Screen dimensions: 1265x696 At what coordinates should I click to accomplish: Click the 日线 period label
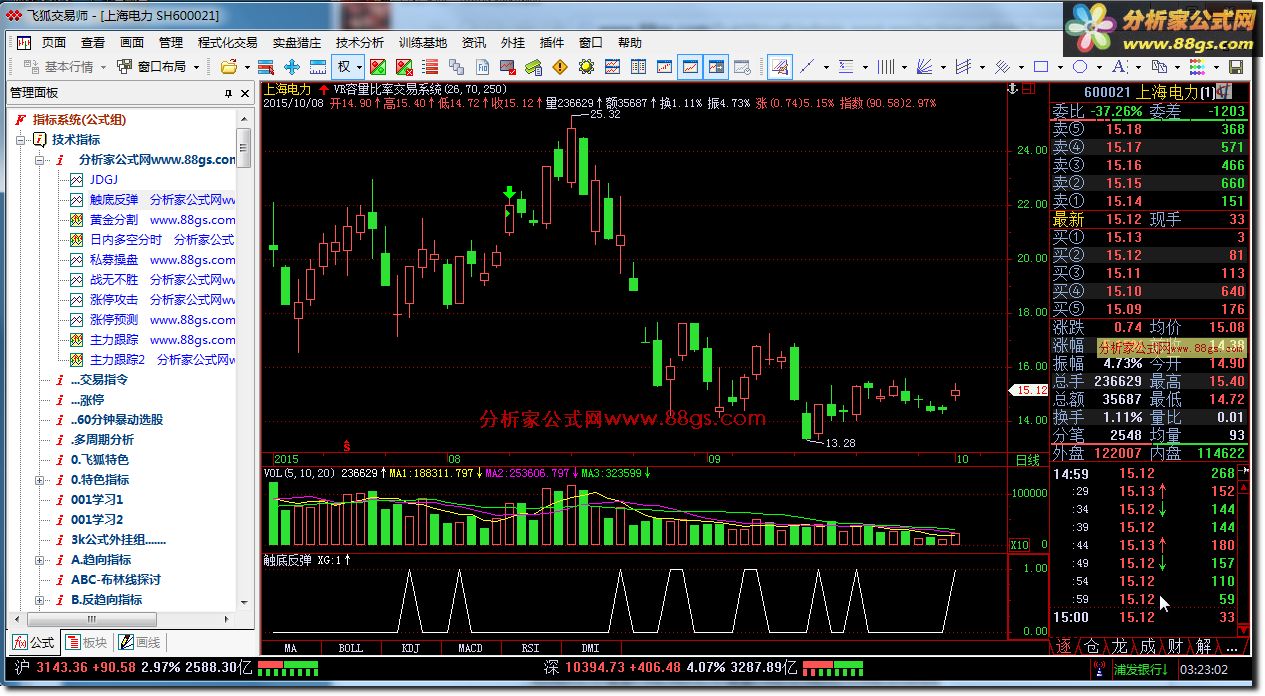point(1028,459)
